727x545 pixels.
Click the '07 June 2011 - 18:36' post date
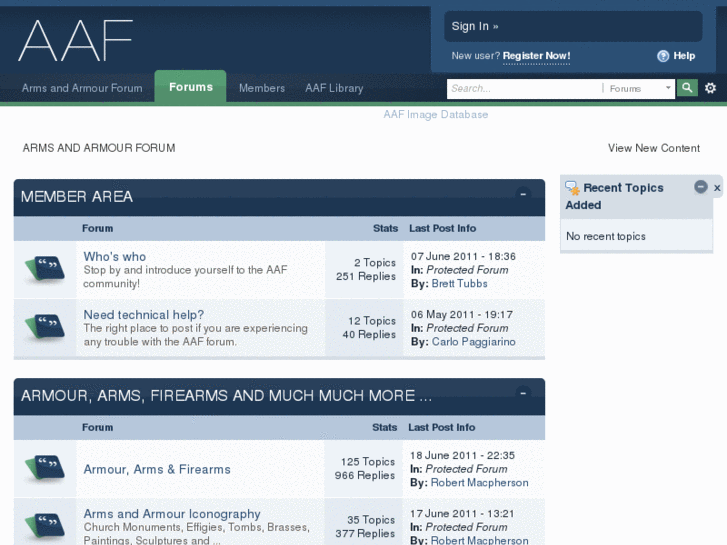[463, 256]
